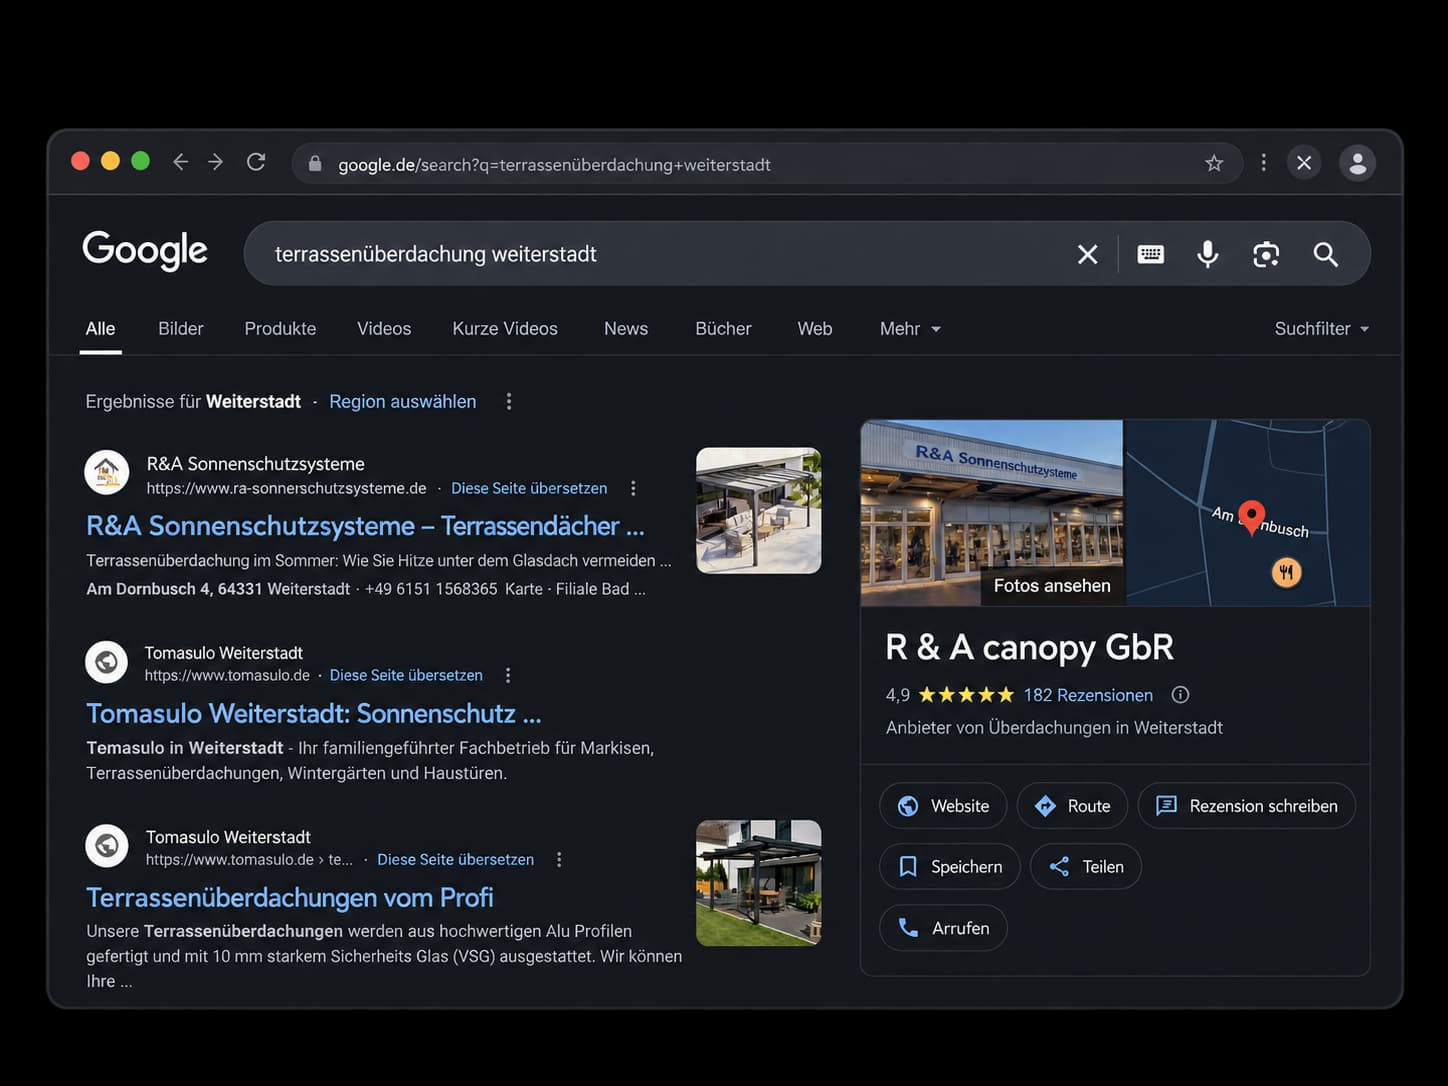Click the Route button

click(x=1072, y=806)
